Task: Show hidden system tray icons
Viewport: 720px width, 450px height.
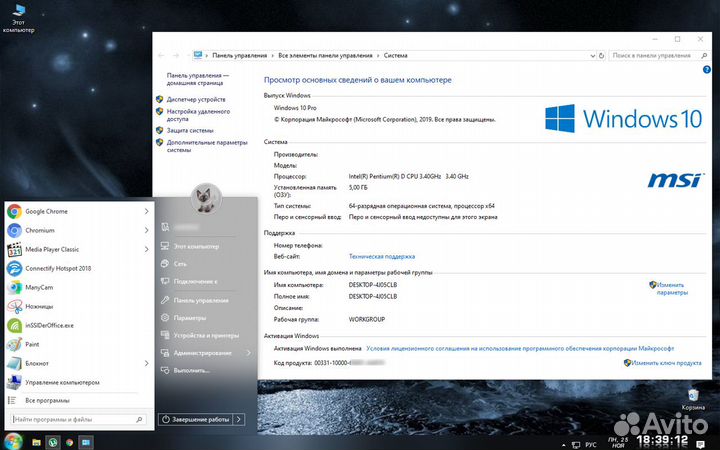Action: pos(564,445)
